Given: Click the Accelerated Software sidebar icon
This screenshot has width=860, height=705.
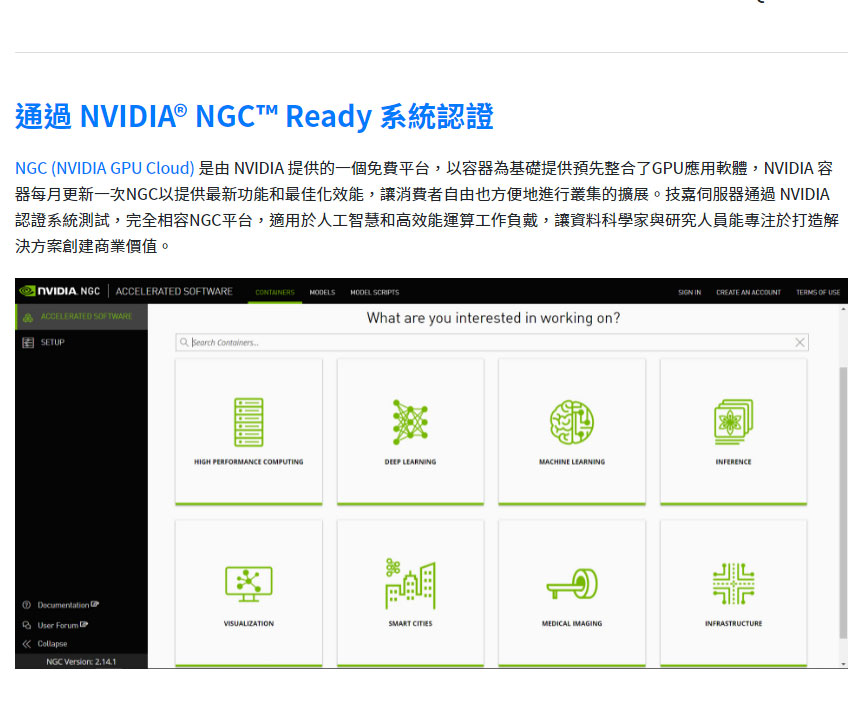Looking at the screenshot, I should tap(28, 317).
